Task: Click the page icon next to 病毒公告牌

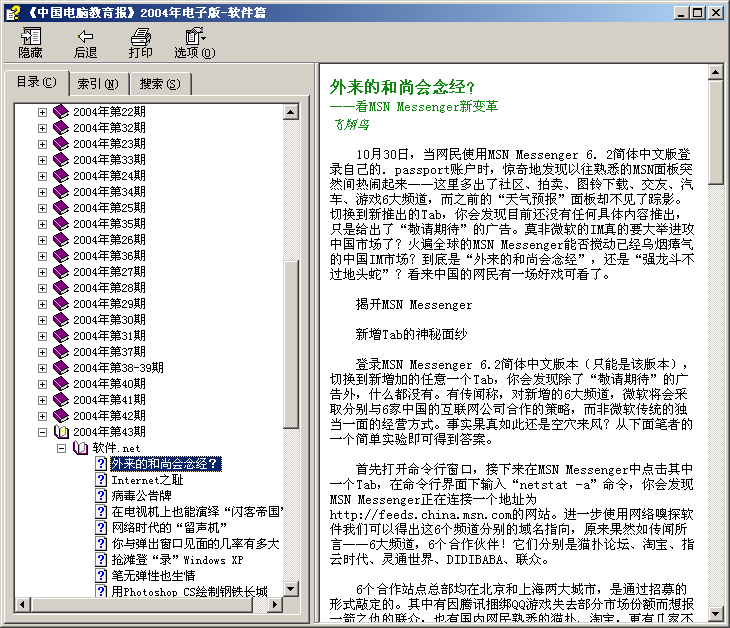Action: [101, 496]
